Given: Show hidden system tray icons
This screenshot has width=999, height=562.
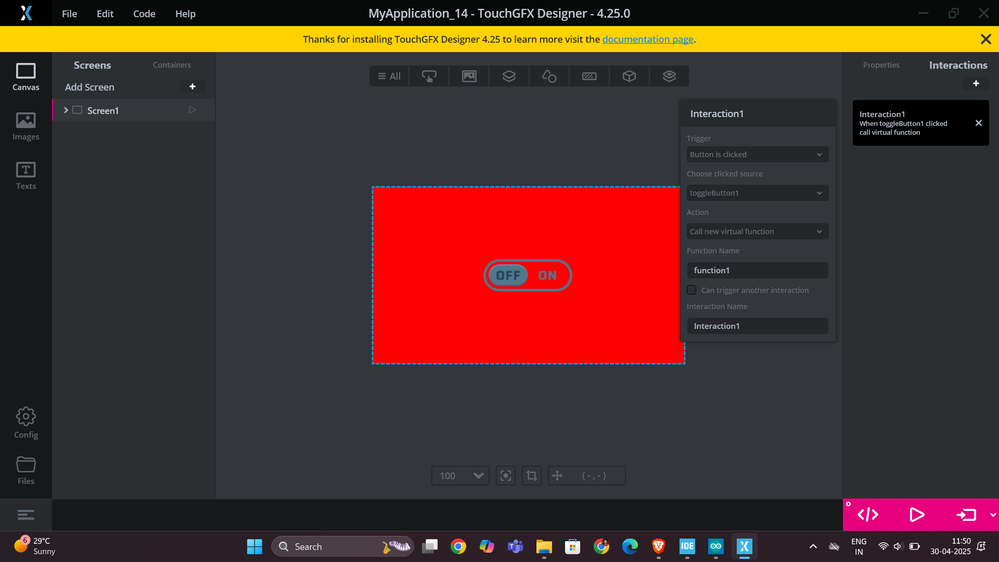Looking at the screenshot, I should pos(813,546).
